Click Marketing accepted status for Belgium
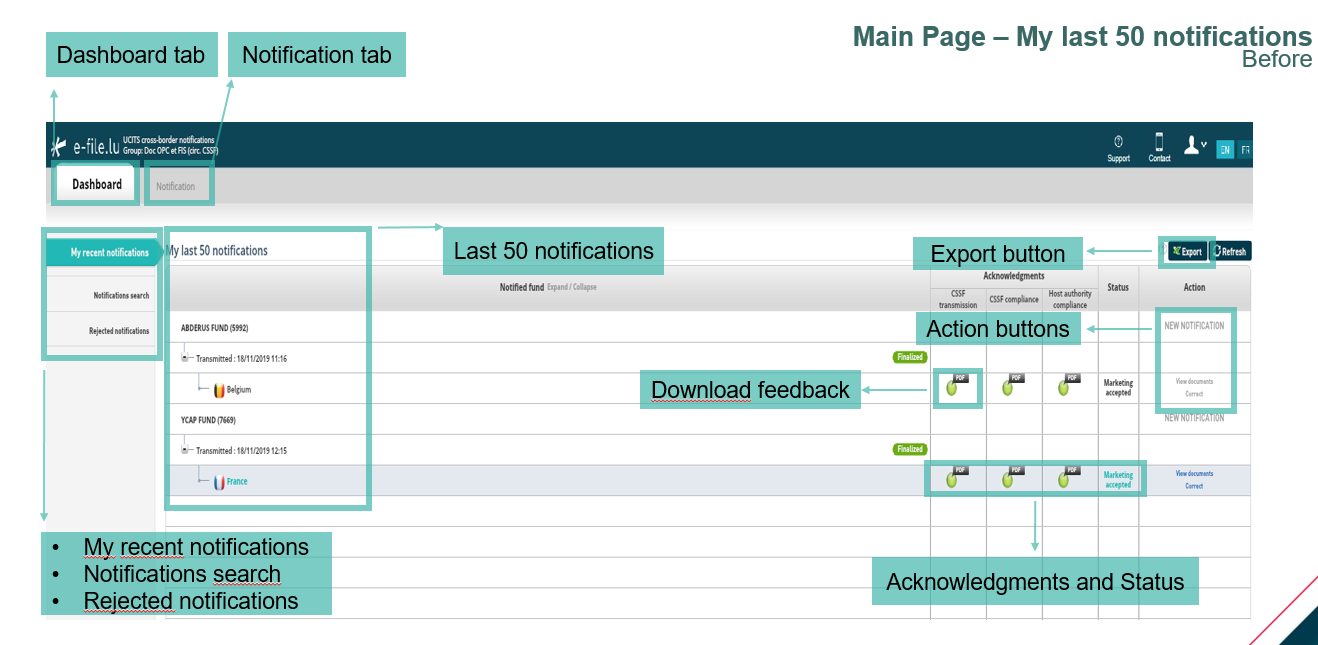 coord(1118,388)
